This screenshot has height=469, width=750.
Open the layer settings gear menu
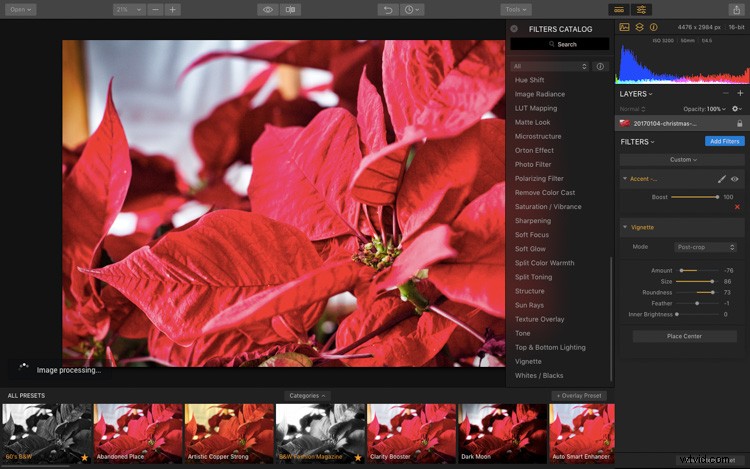tap(737, 109)
